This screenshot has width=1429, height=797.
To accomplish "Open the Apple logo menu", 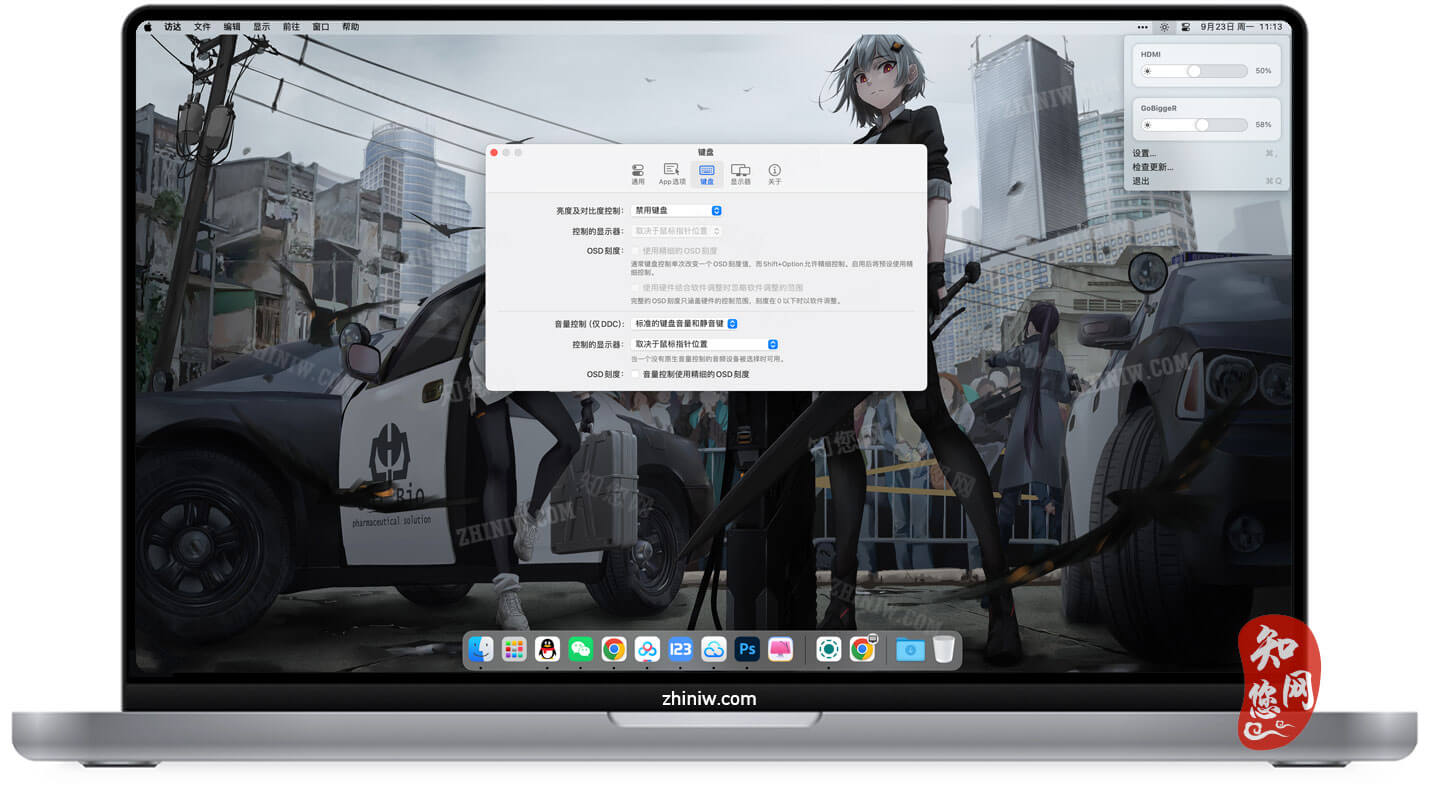I will tap(148, 27).
